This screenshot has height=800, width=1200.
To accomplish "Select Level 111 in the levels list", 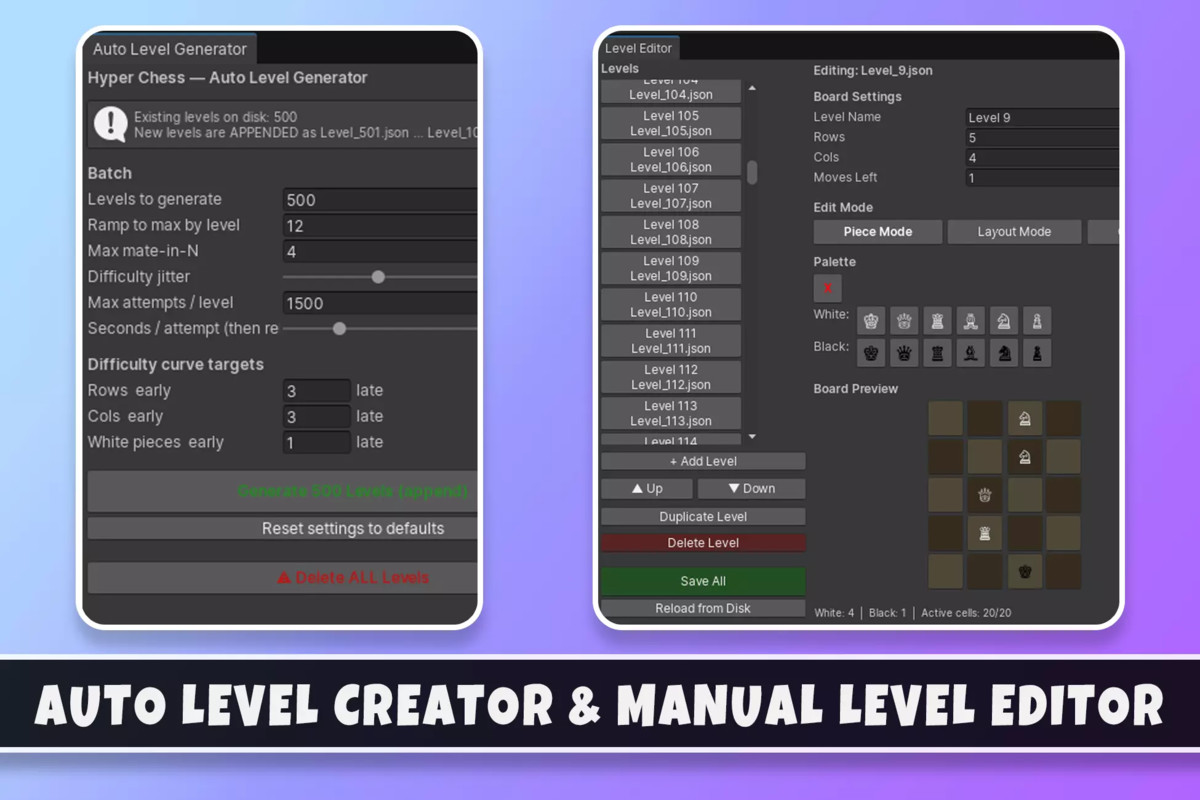I will (x=671, y=340).
